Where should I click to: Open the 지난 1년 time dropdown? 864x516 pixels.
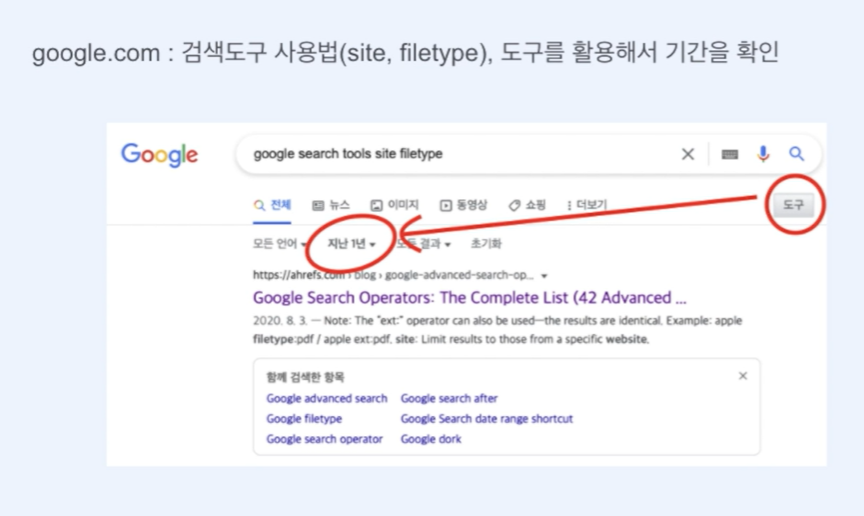click(351, 244)
